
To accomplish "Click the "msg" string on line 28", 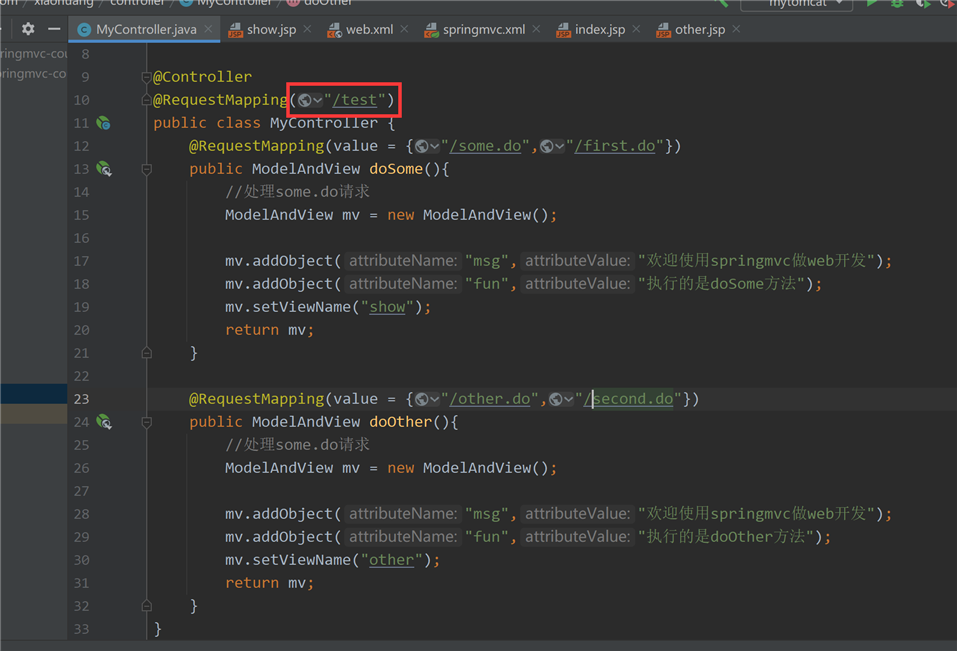I will tap(486, 514).
